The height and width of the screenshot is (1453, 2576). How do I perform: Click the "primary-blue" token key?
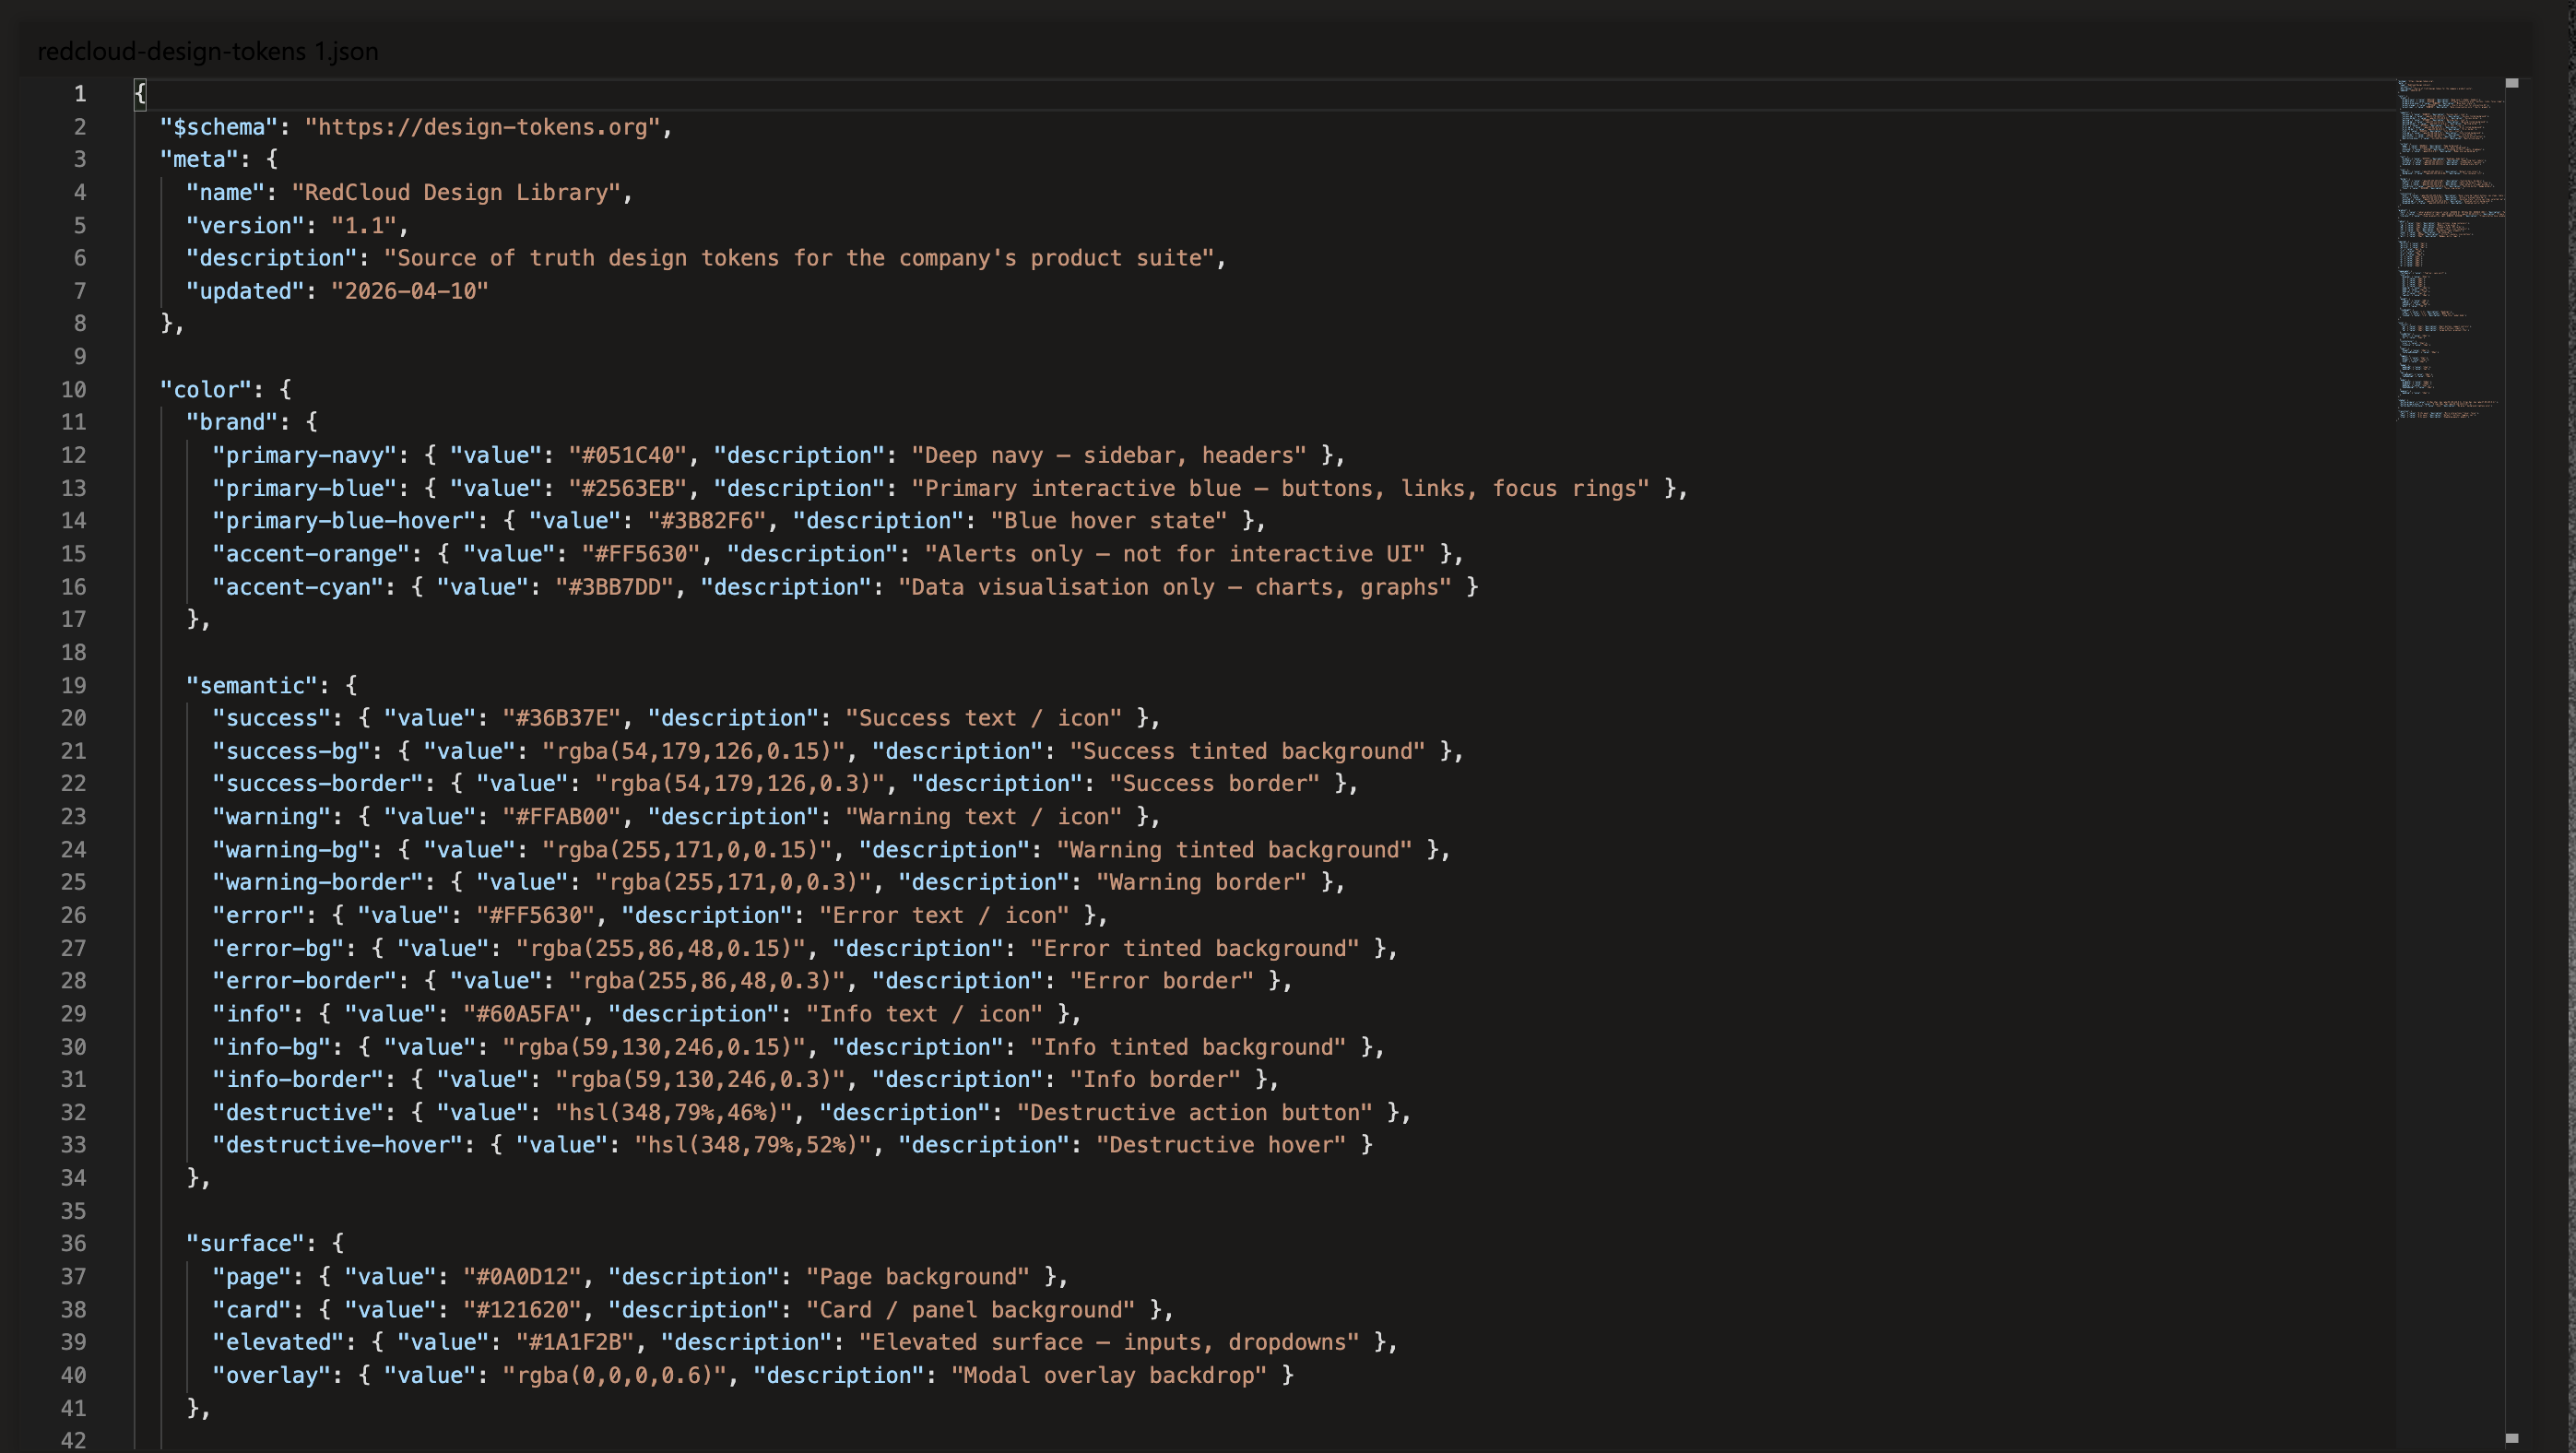pyautogui.click(x=304, y=488)
